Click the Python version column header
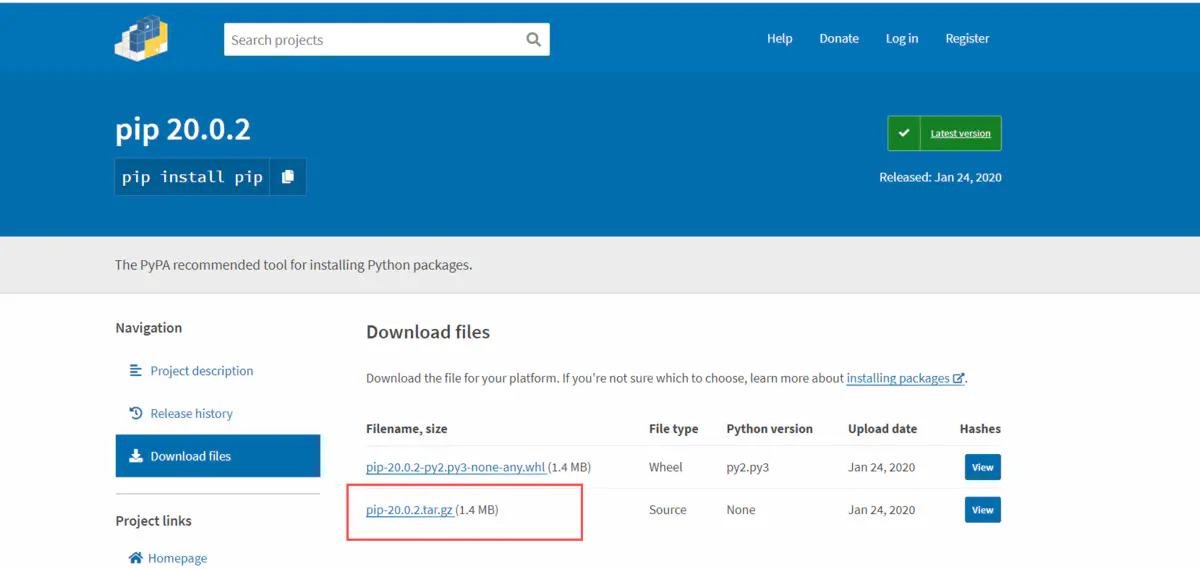 770,429
